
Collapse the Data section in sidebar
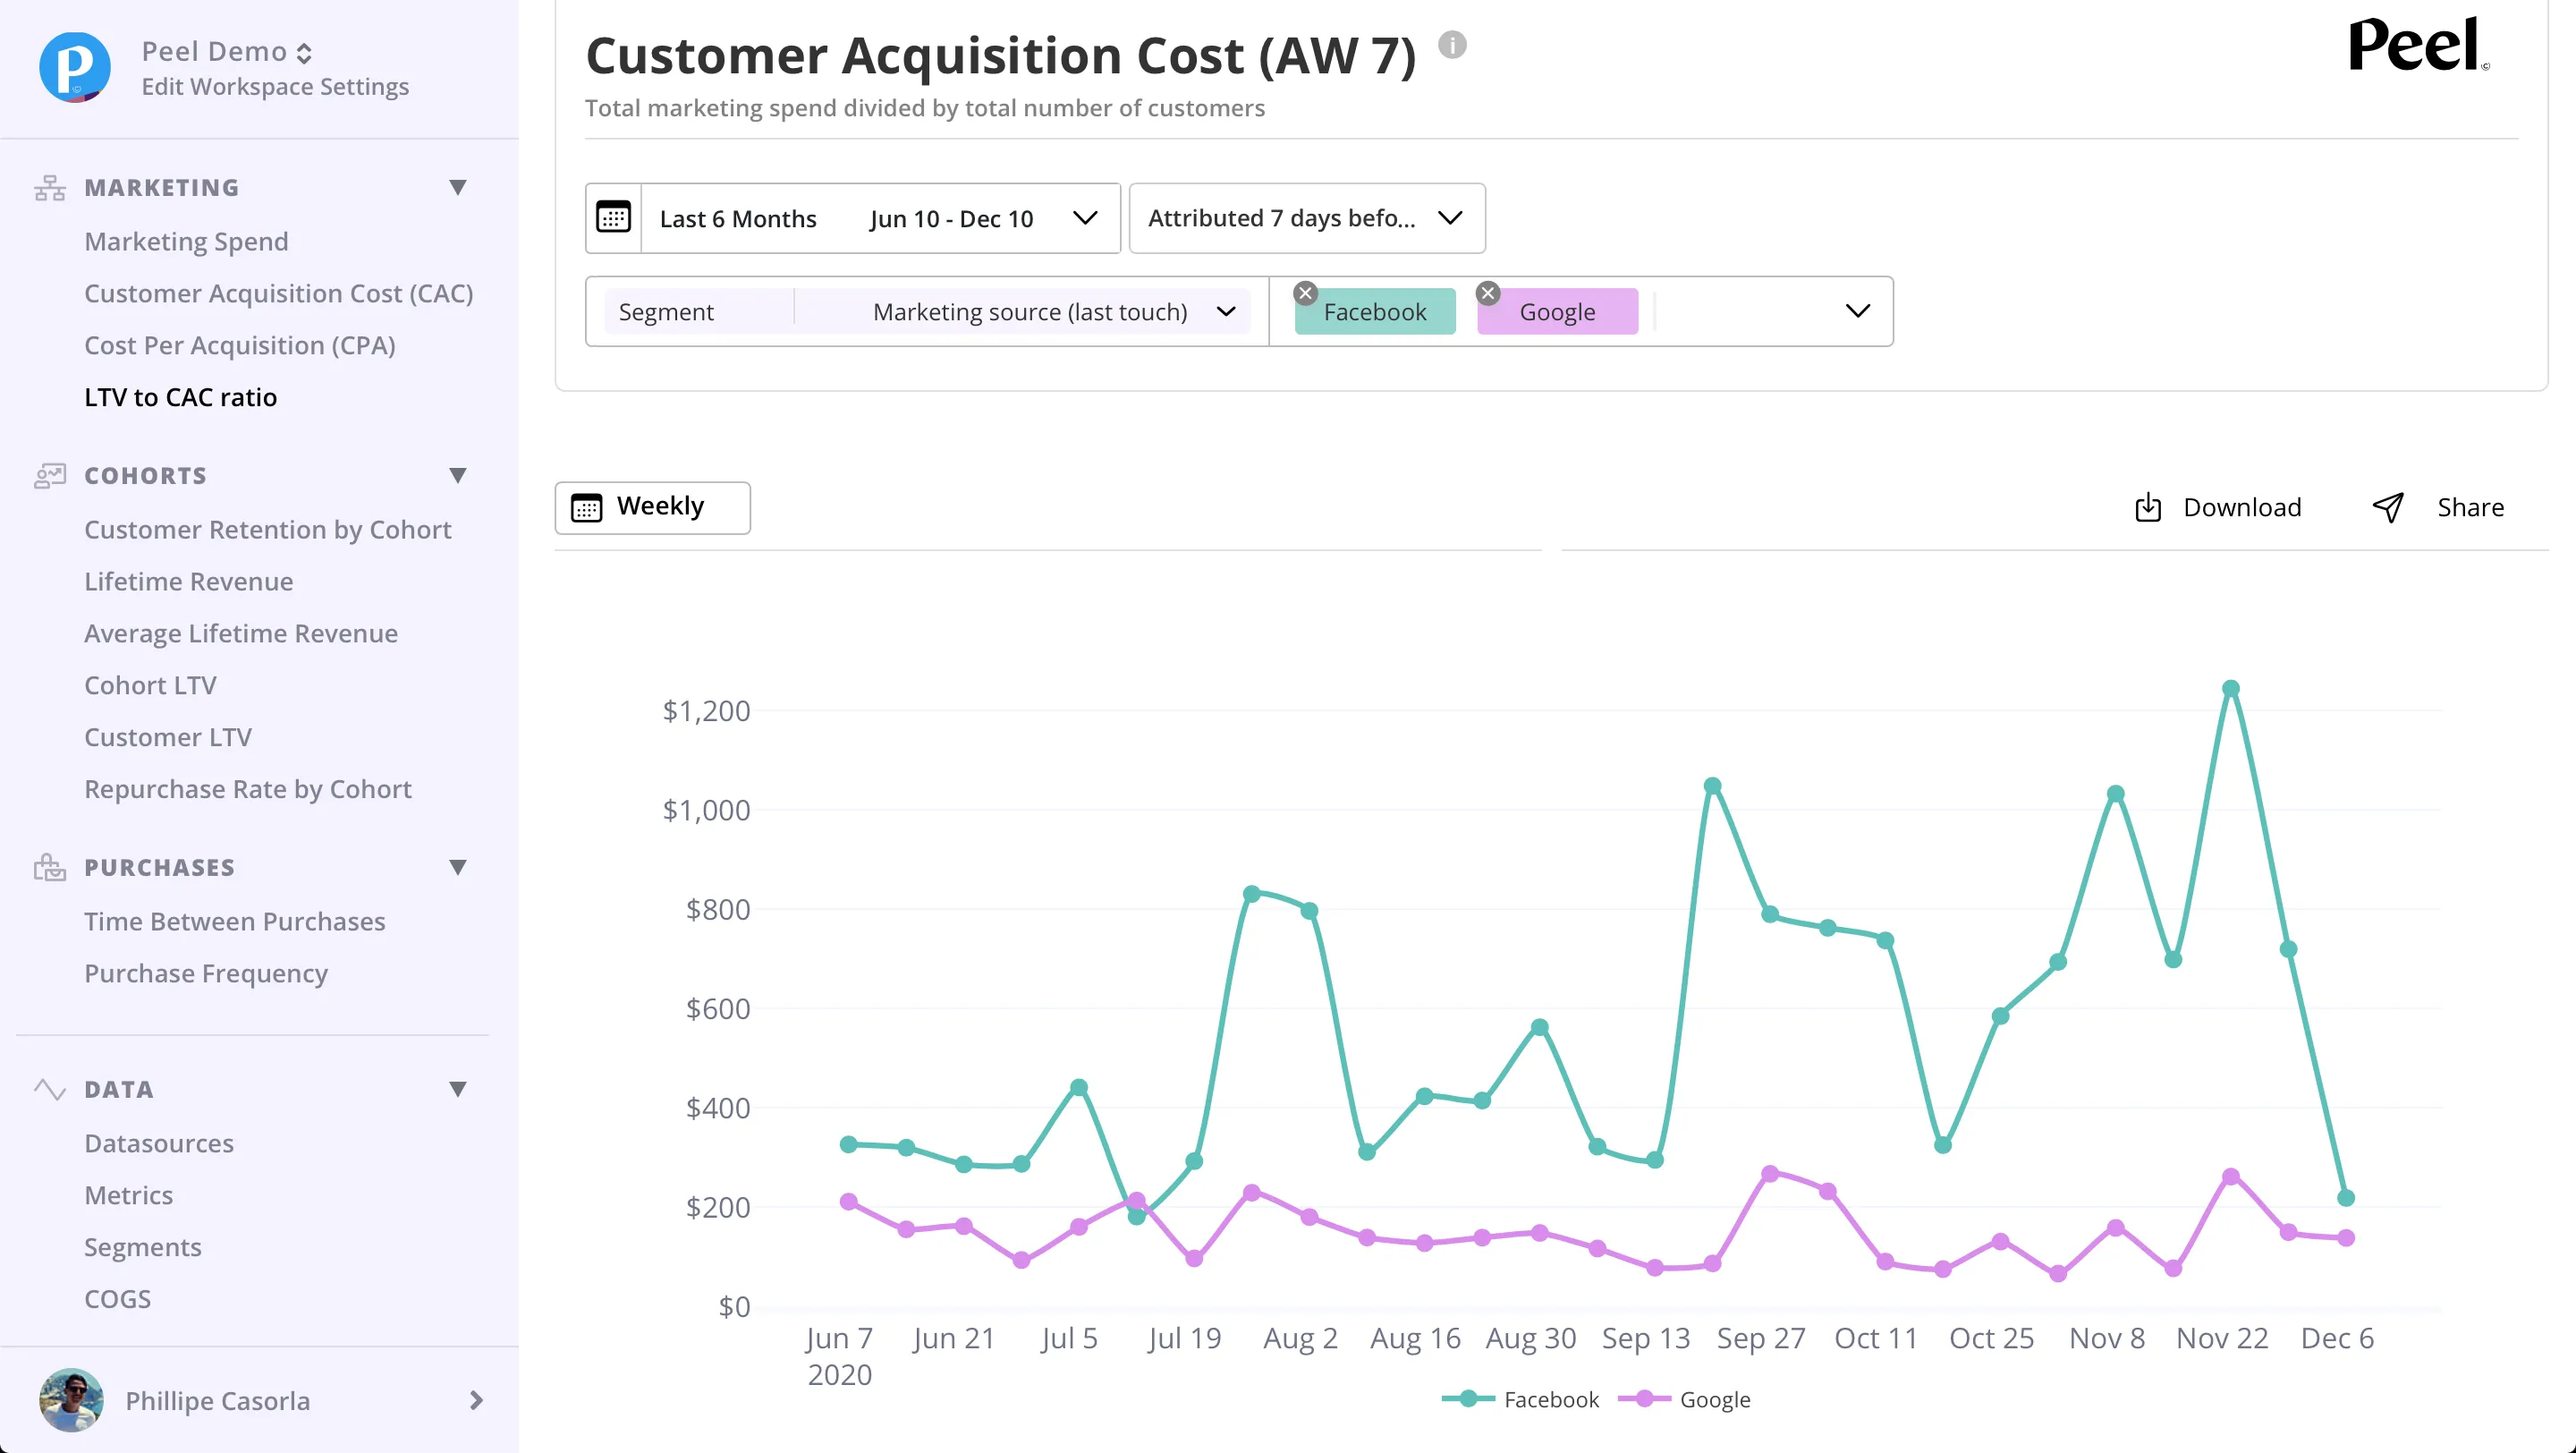(x=458, y=1089)
